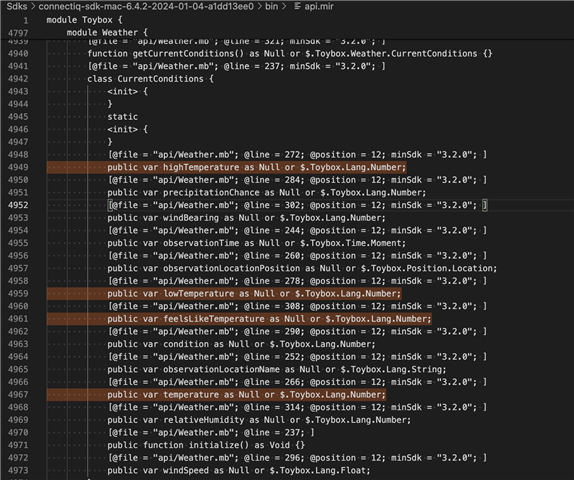
Task: Click line number 4967 in gutter
Action: [x=18, y=395]
